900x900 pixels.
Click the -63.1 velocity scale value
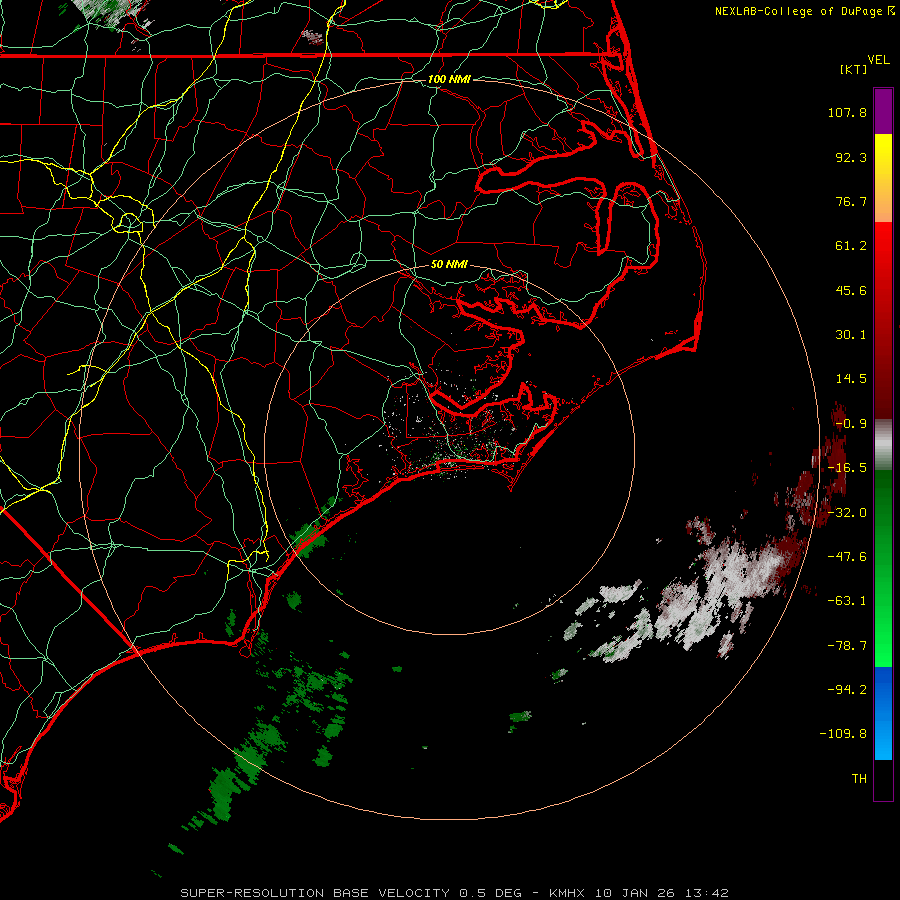tap(847, 601)
